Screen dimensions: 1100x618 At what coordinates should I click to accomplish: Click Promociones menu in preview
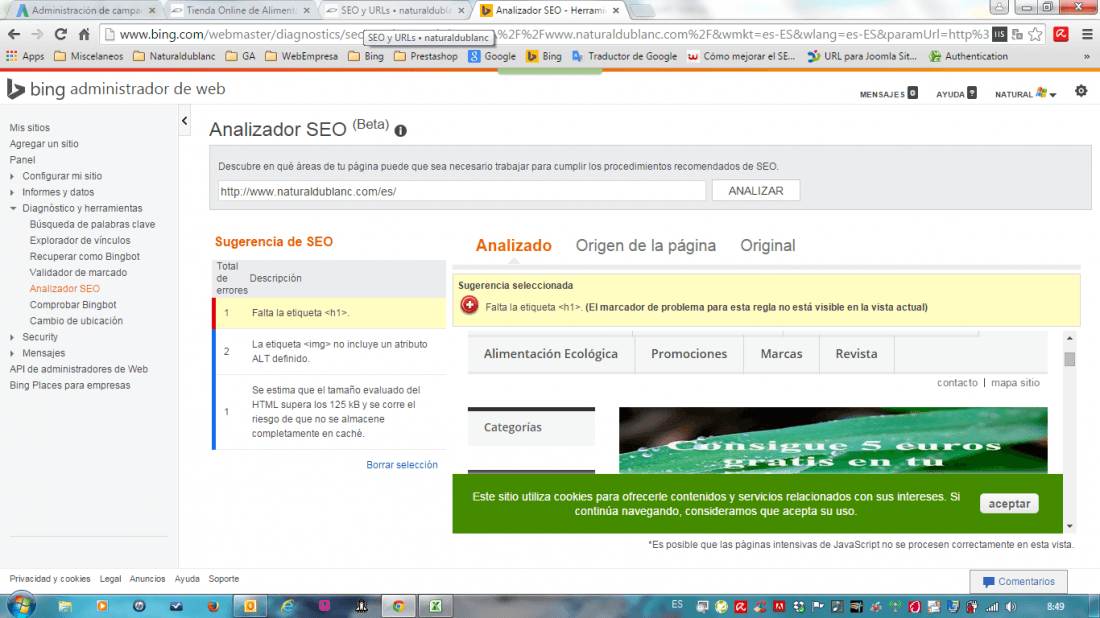(x=689, y=354)
